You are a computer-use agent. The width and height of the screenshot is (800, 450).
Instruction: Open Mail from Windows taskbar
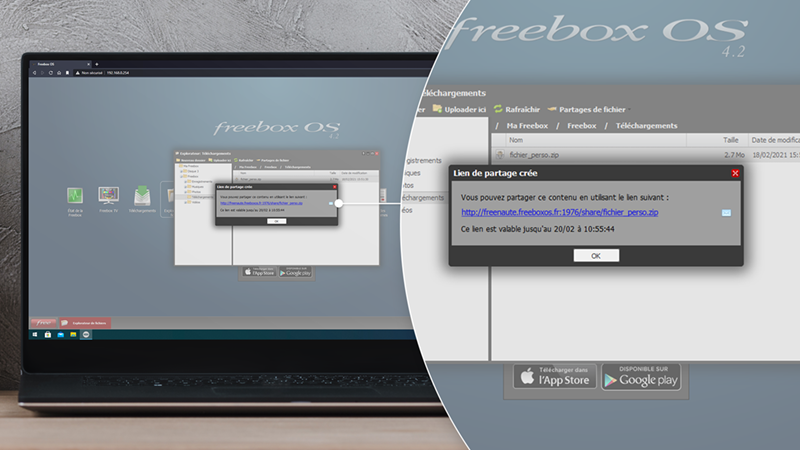(x=60, y=335)
